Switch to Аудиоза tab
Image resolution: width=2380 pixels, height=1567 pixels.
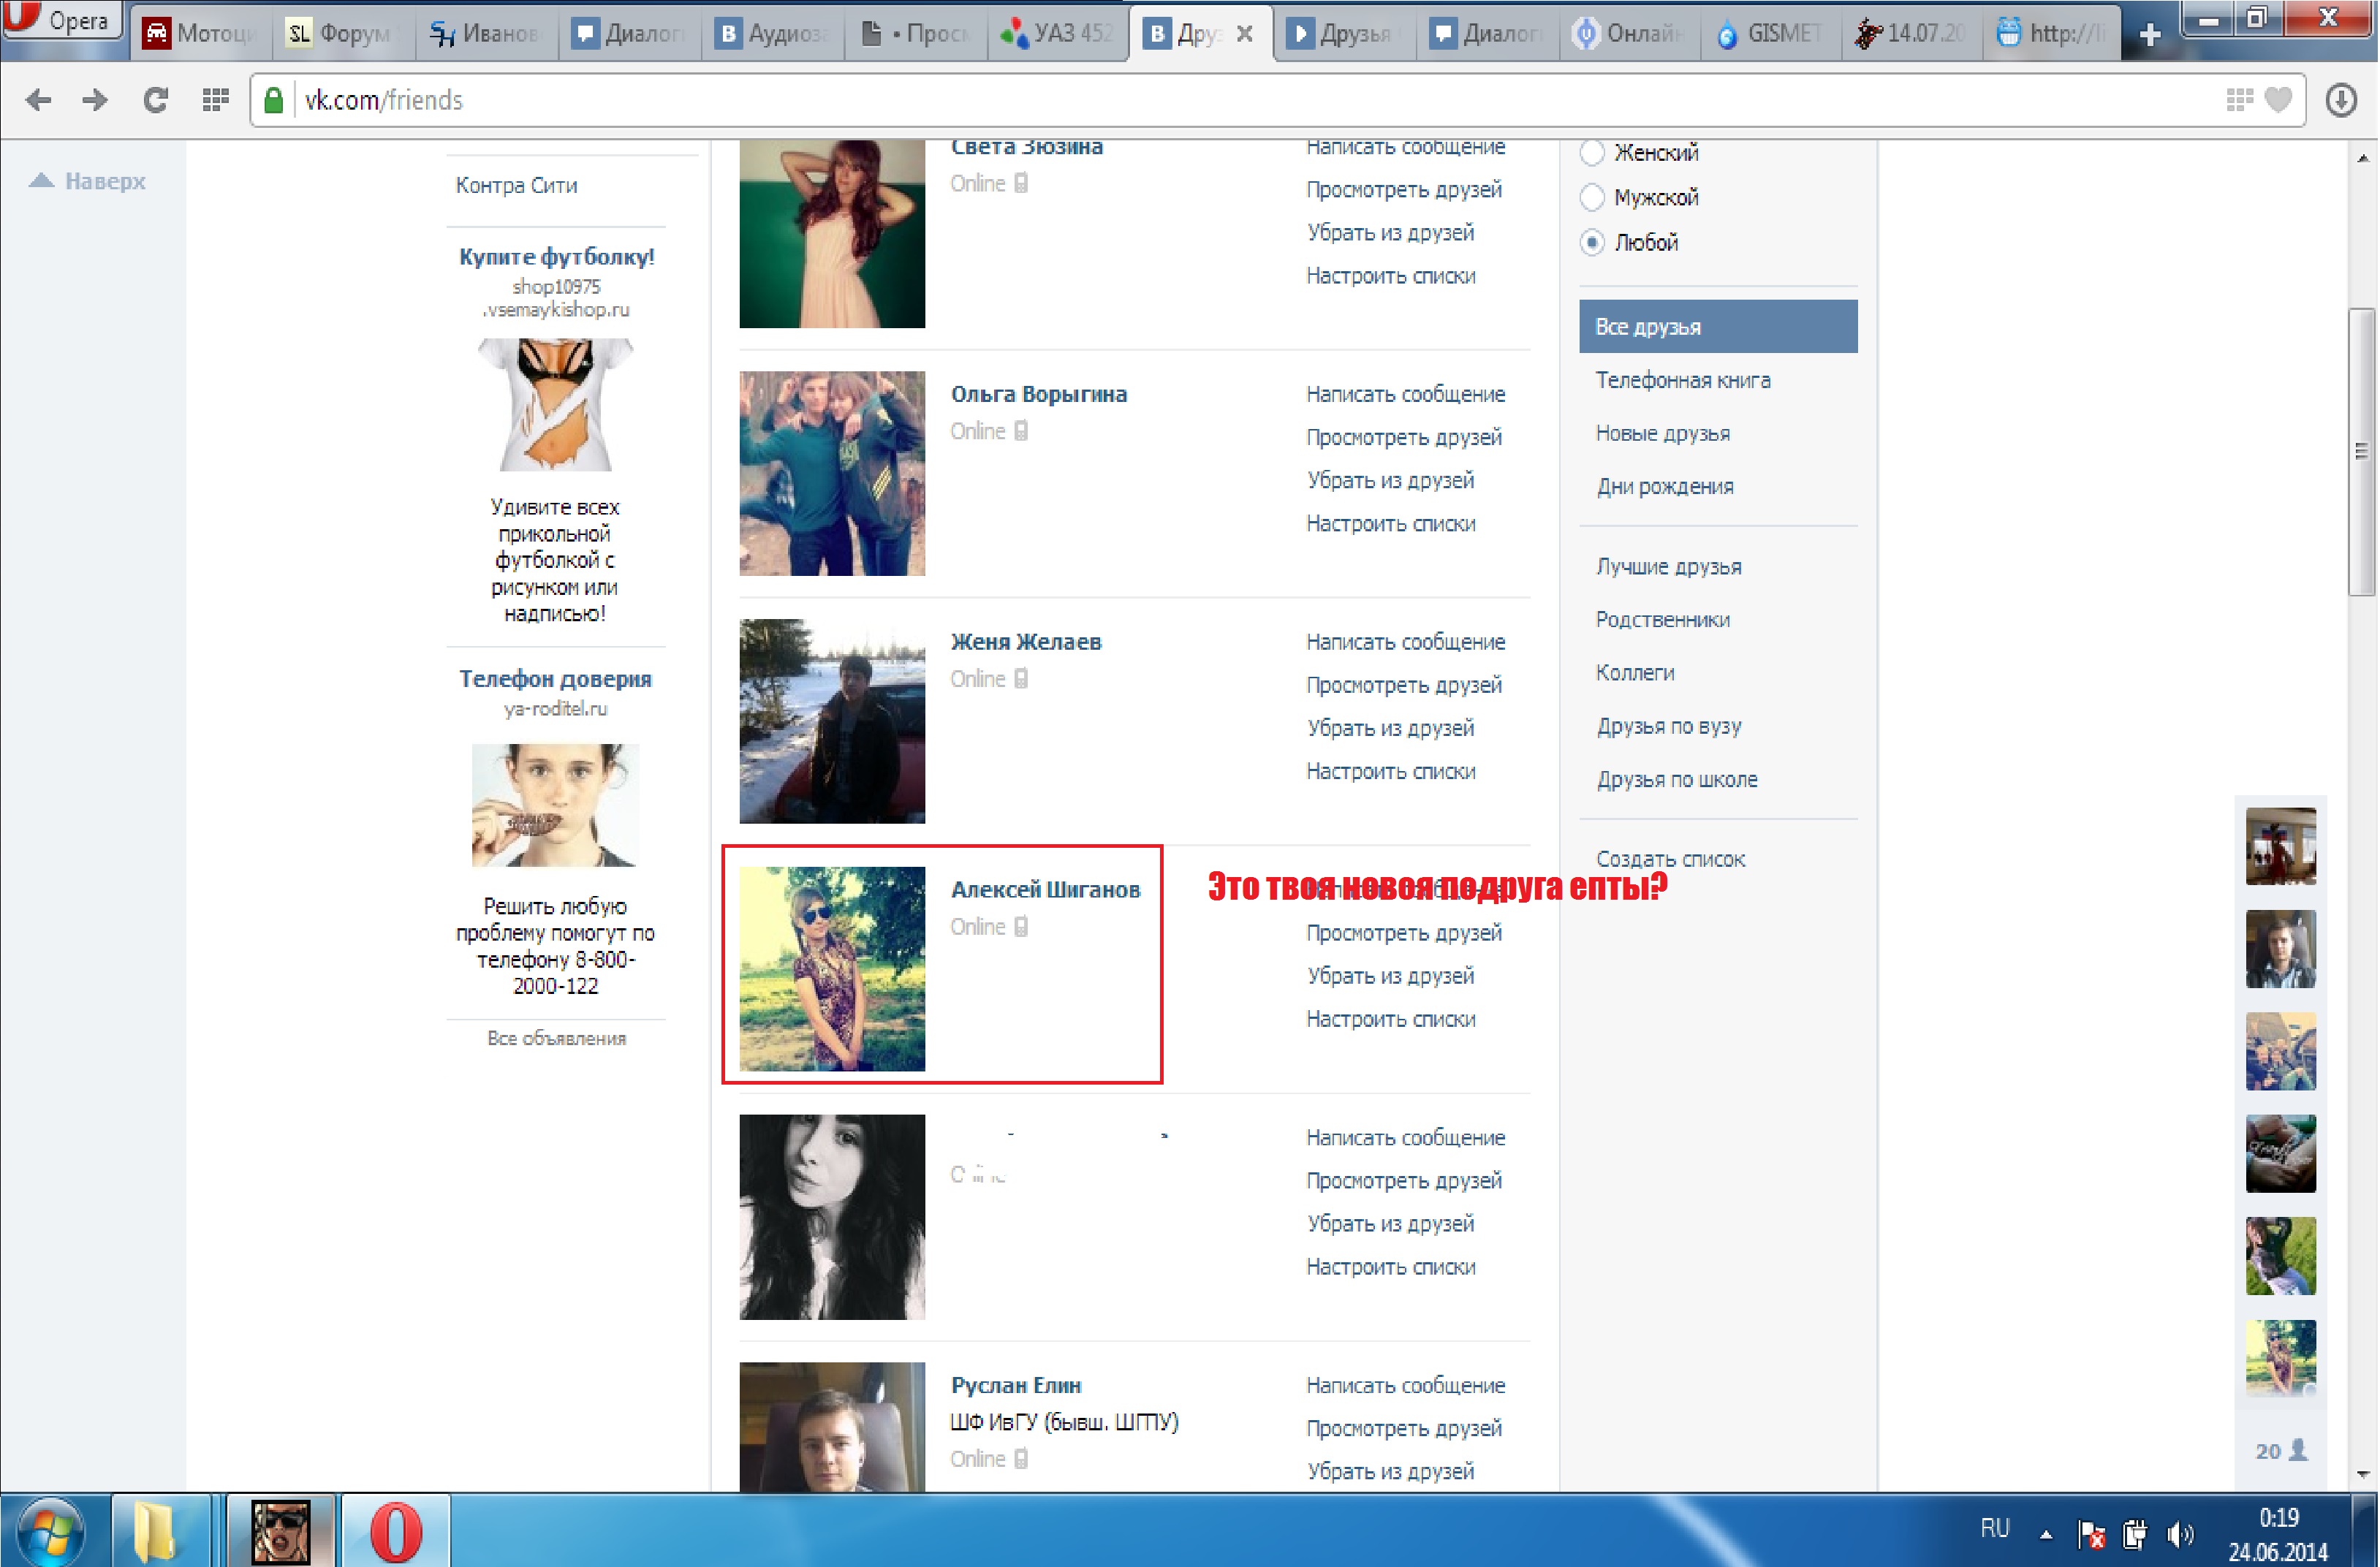(773, 34)
